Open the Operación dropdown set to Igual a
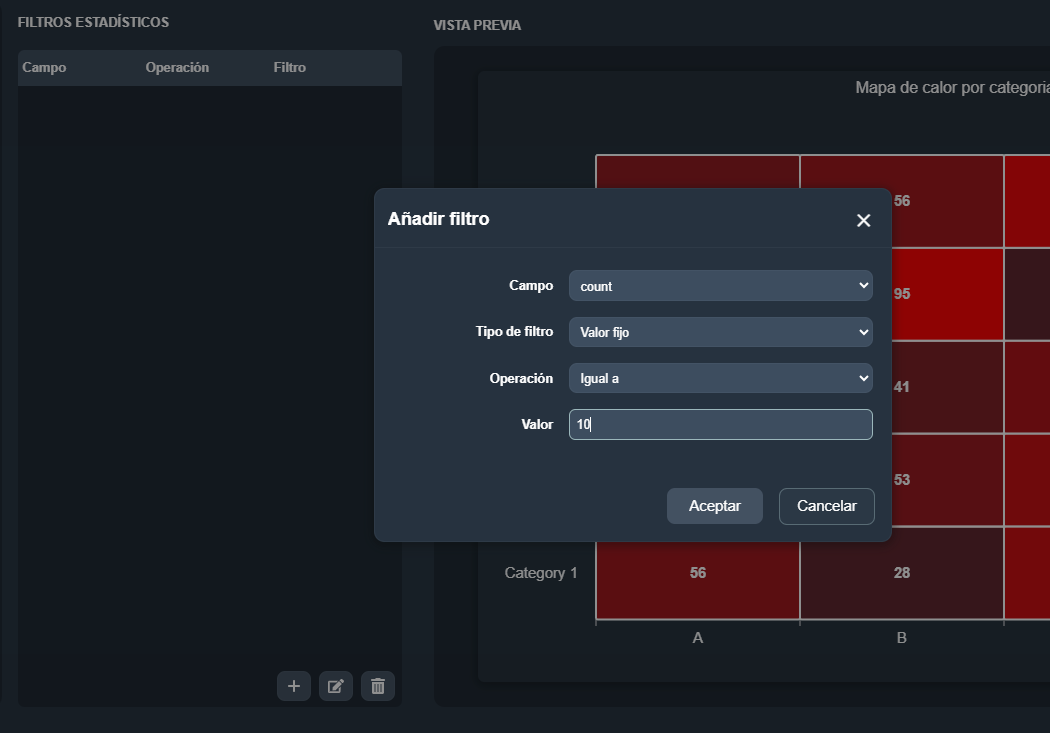This screenshot has width=1050, height=733. [x=720, y=378]
